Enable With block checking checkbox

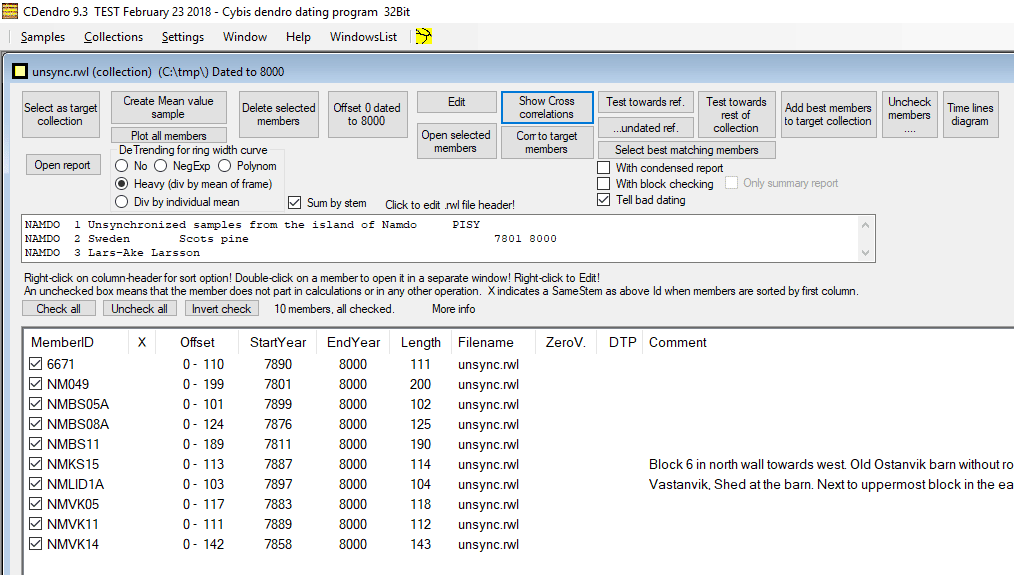point(603,184)
